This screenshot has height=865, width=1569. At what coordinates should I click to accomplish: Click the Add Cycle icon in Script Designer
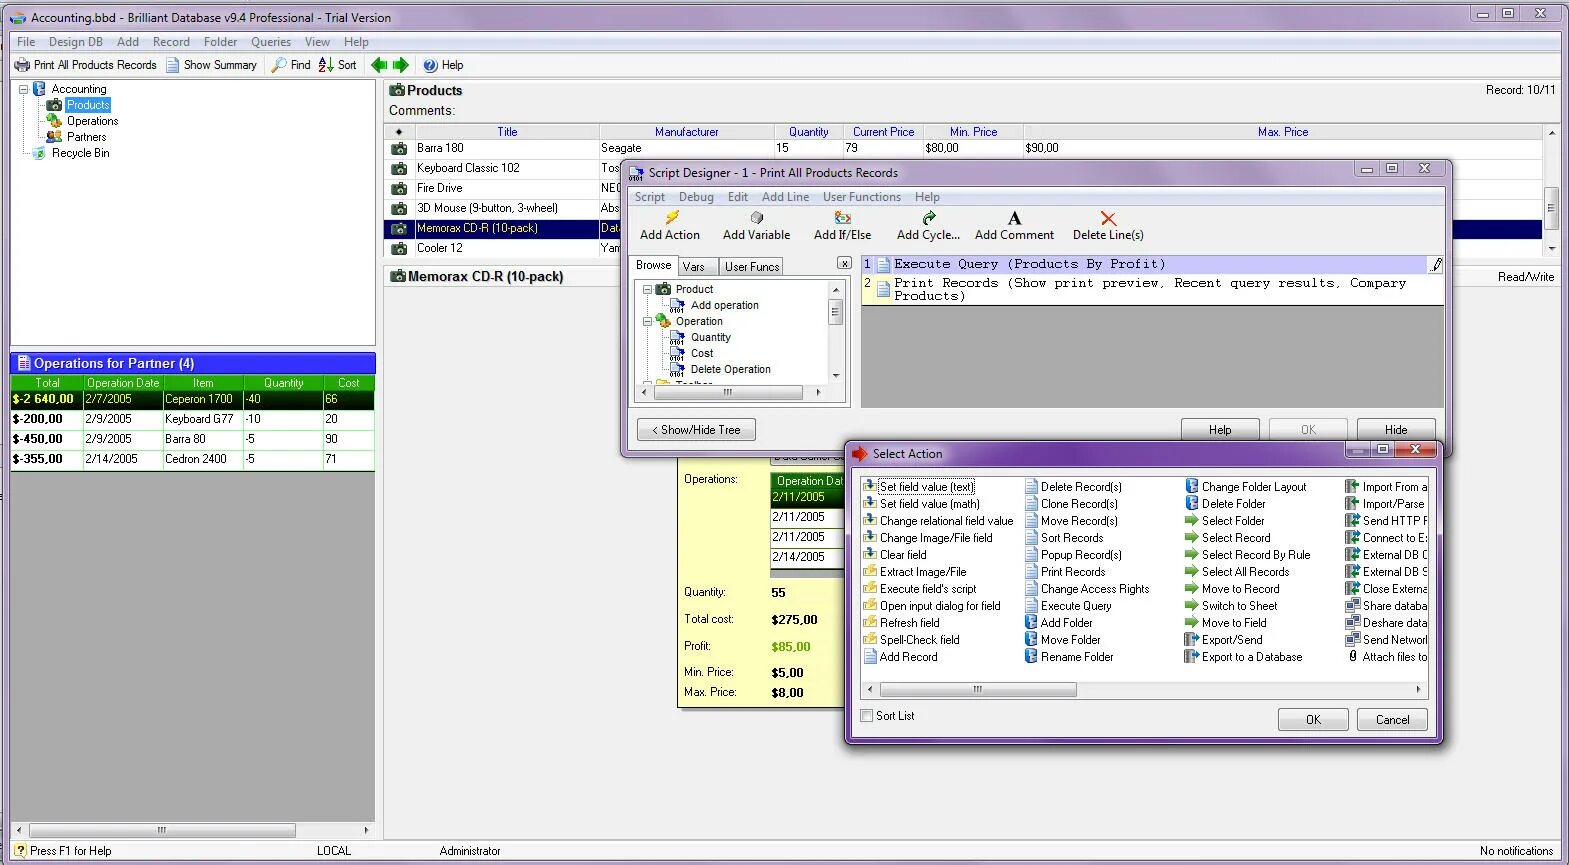tap(928, 218)
